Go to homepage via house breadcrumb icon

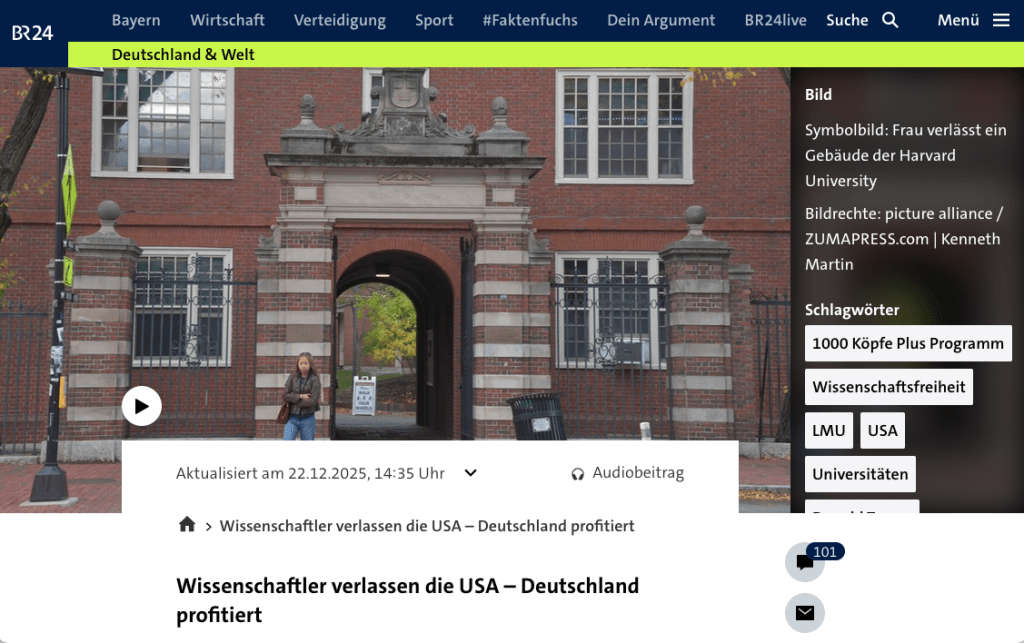pyautogui.click(x=187, y=525)
